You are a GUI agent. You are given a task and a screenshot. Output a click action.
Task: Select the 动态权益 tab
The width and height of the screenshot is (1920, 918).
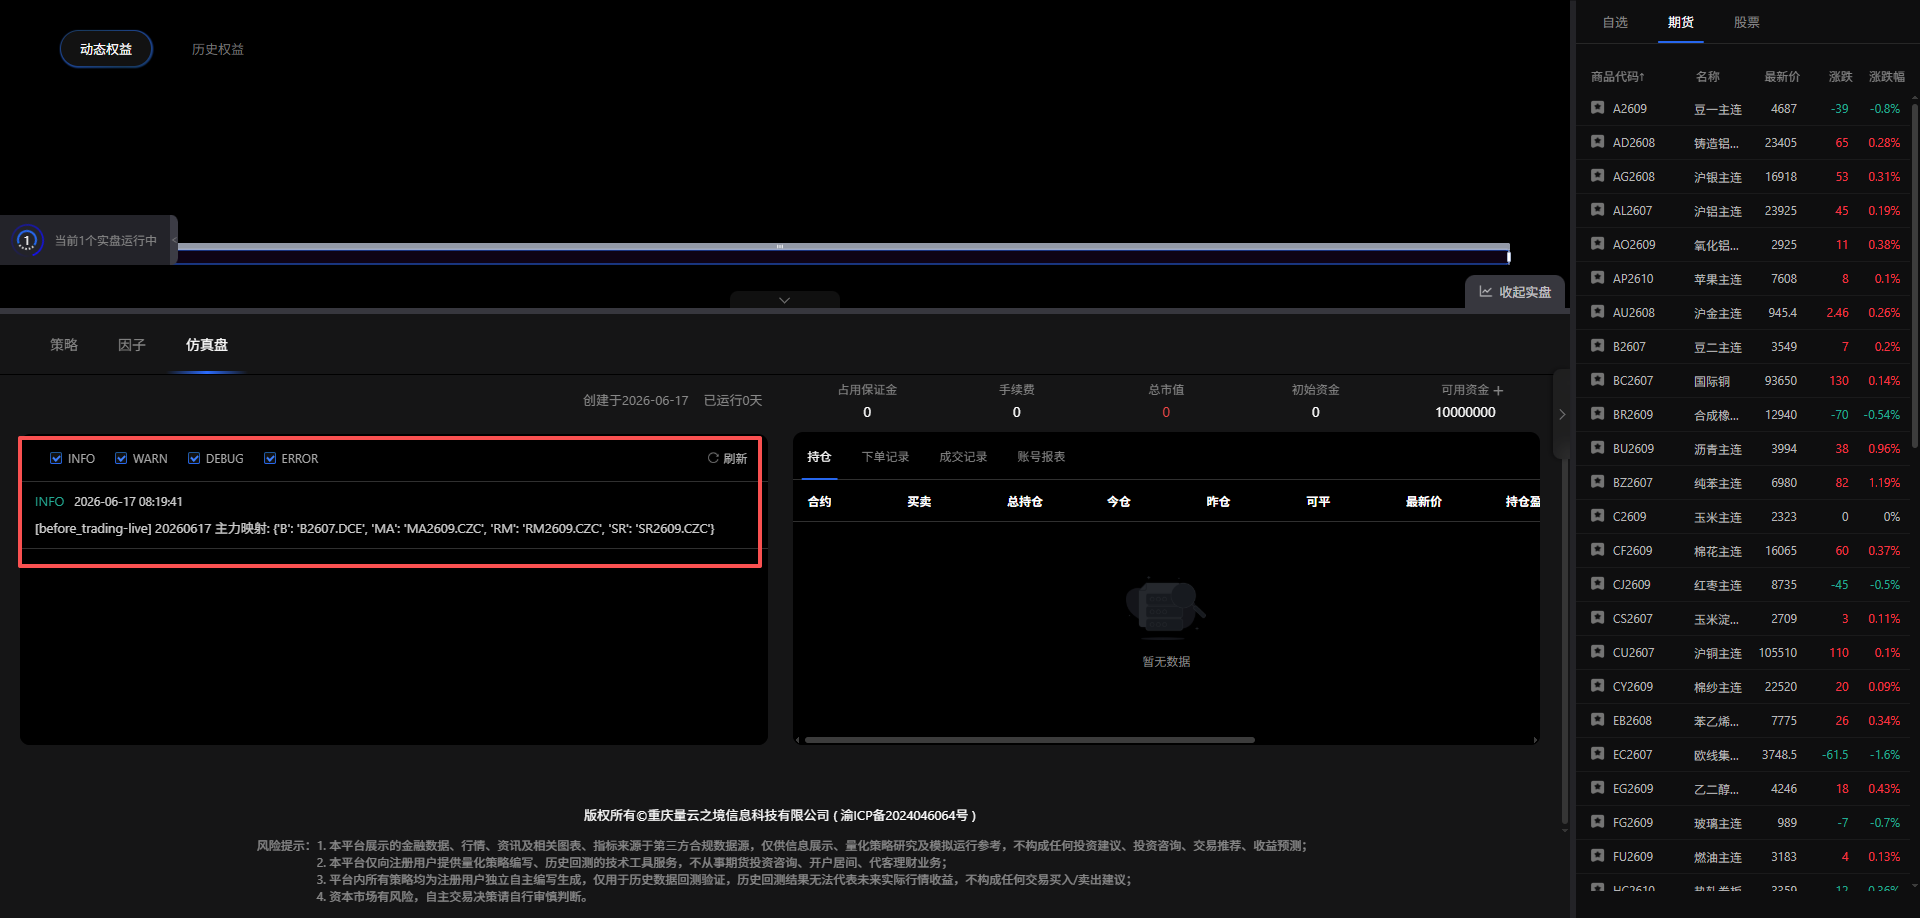tap(106, 49)
